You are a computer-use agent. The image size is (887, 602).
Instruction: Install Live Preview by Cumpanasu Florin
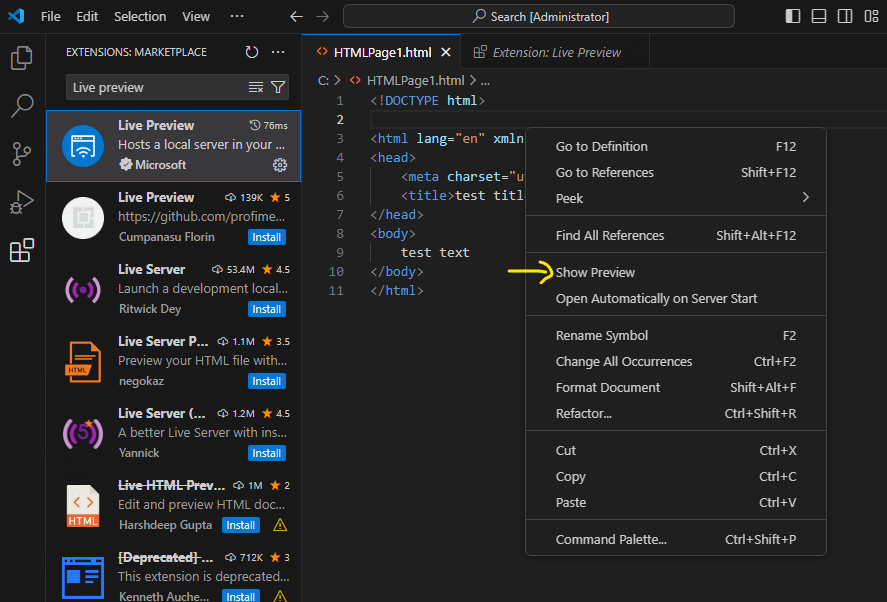pos(267,237)
